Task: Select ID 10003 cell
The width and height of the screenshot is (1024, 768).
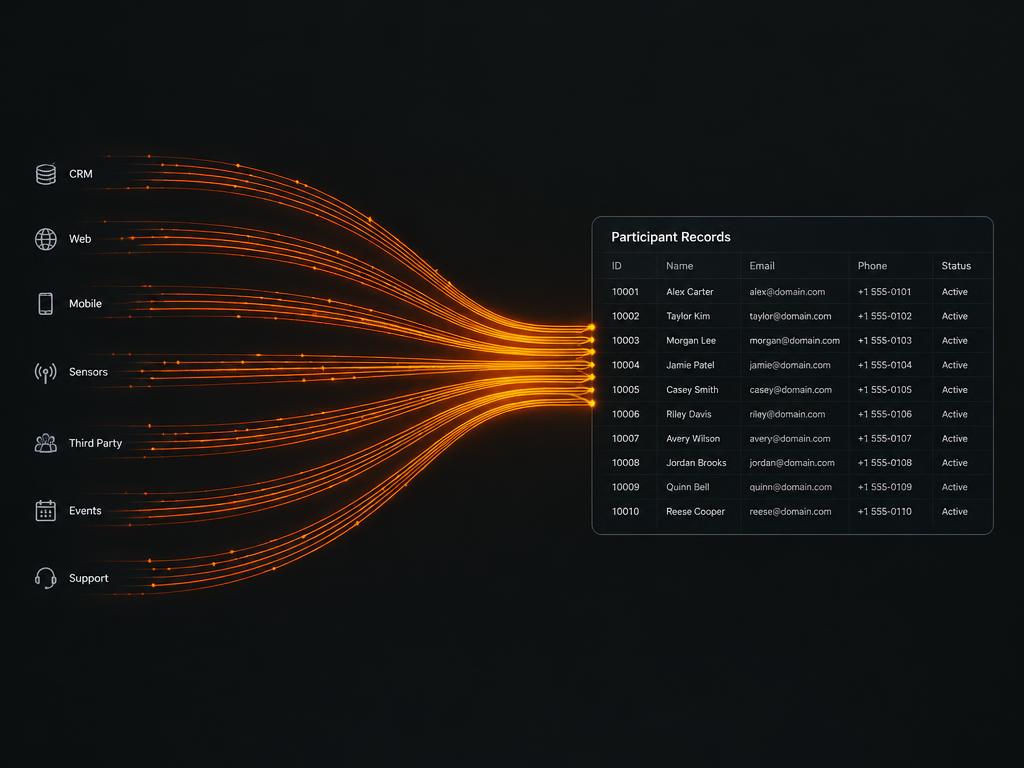Action: point(625,340)
